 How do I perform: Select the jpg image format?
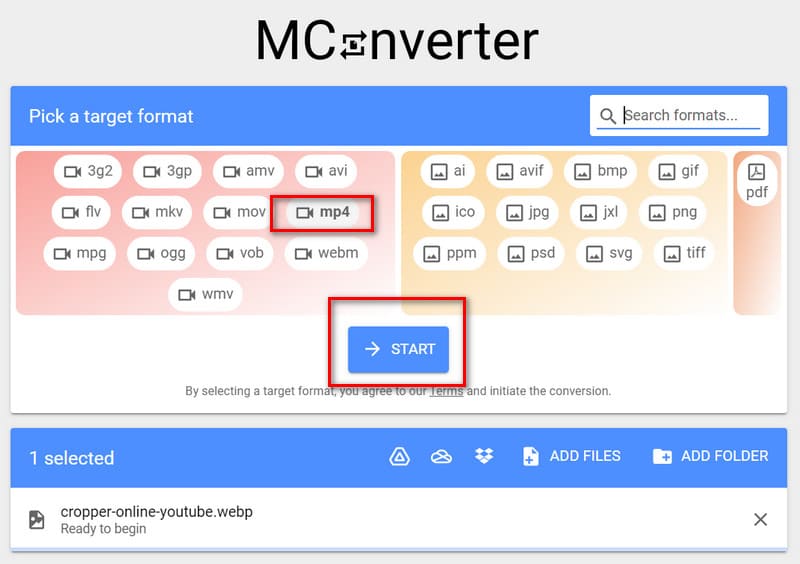coord(527,212)
